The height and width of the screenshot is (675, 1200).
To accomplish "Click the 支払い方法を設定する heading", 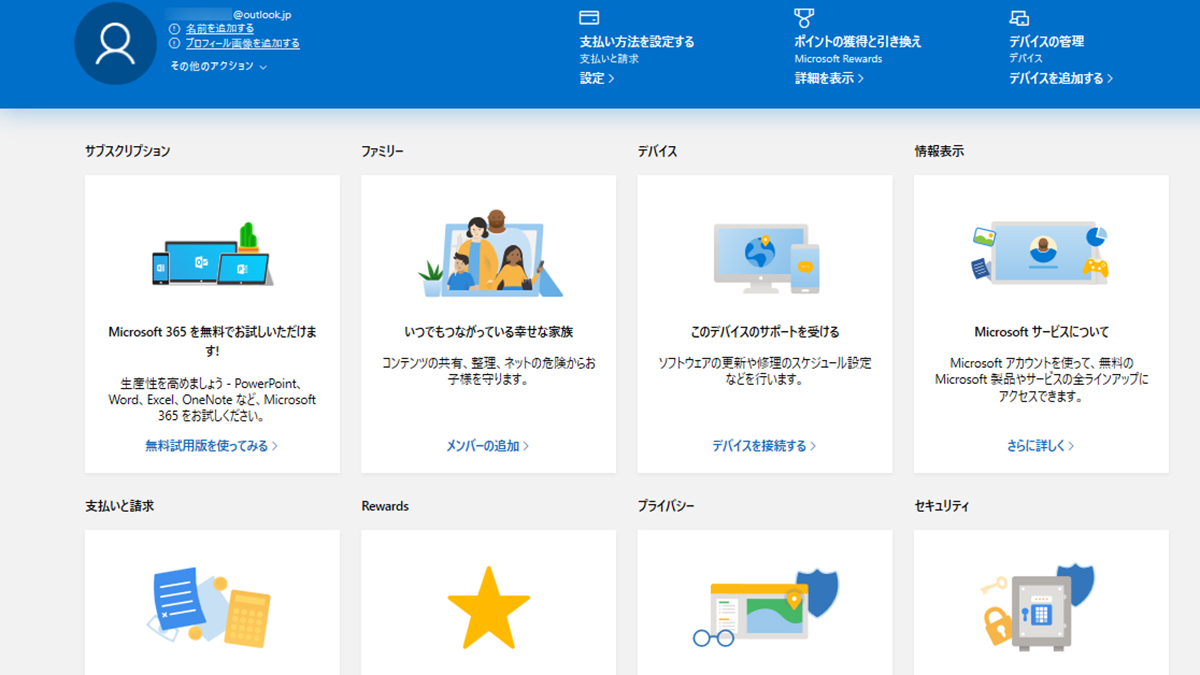I will [x=637, y=42].
